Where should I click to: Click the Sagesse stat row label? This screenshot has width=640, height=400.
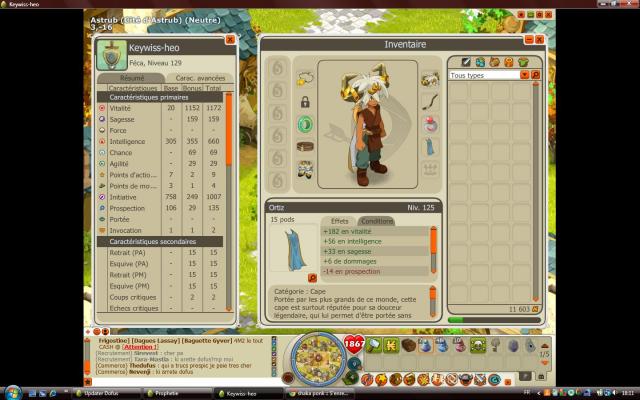pyautogui.click(x=122, y=119)
